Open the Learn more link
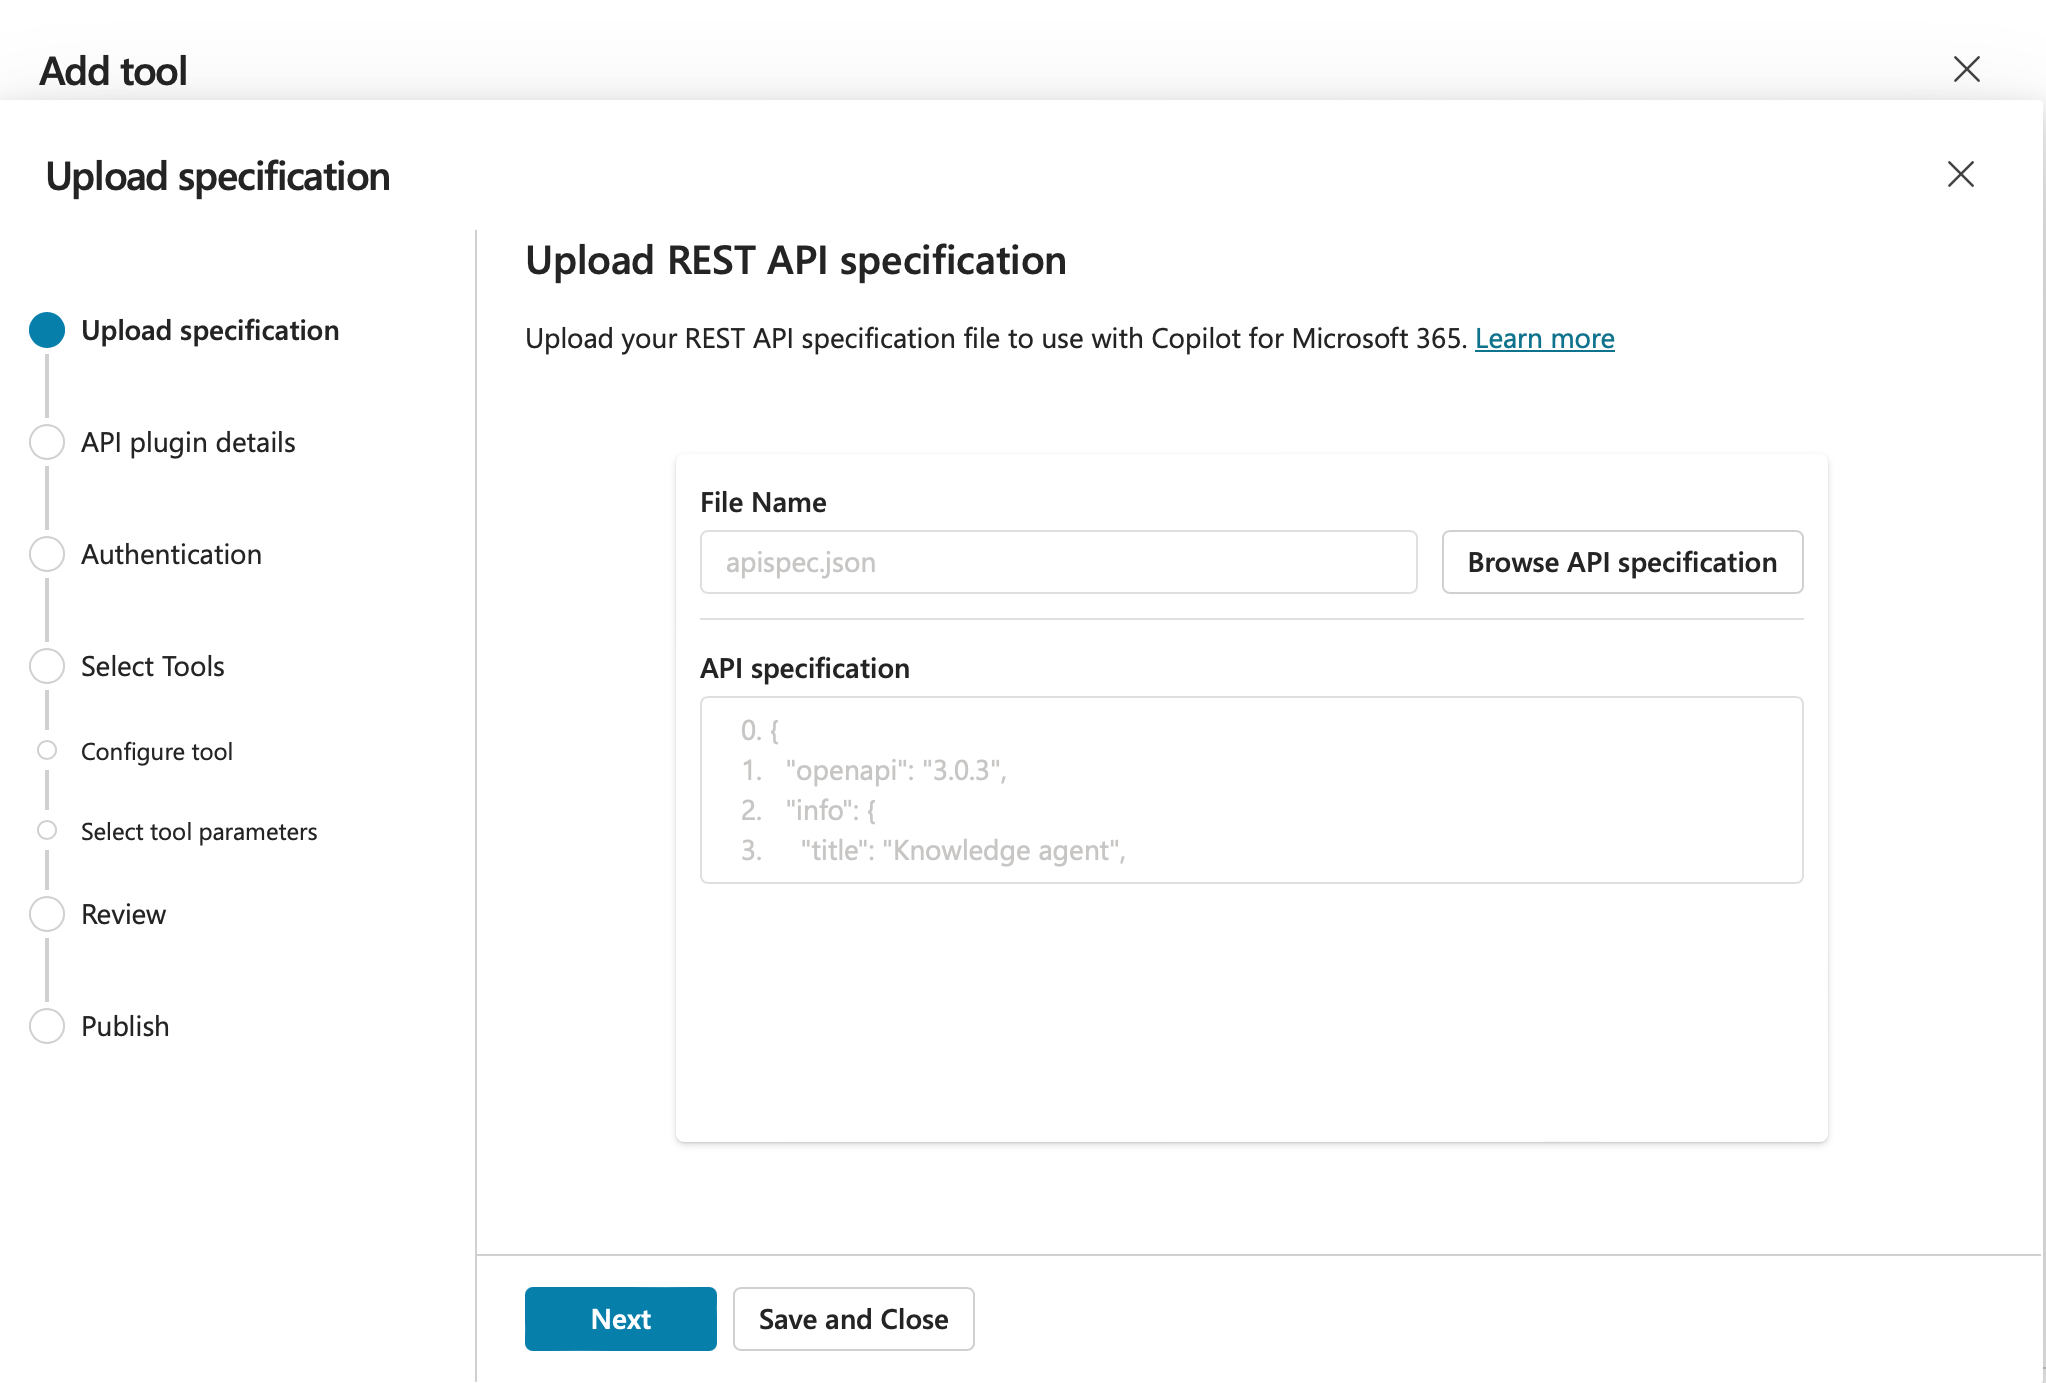 1543,338
